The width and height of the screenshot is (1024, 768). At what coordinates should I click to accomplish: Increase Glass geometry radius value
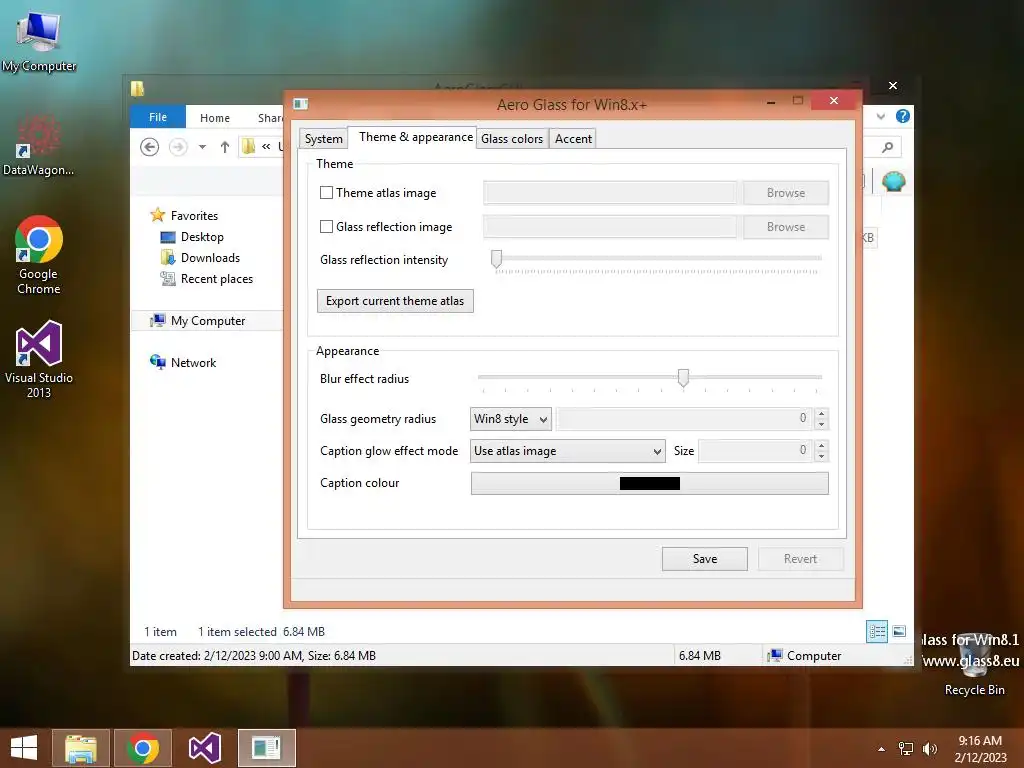click(822, 413)
